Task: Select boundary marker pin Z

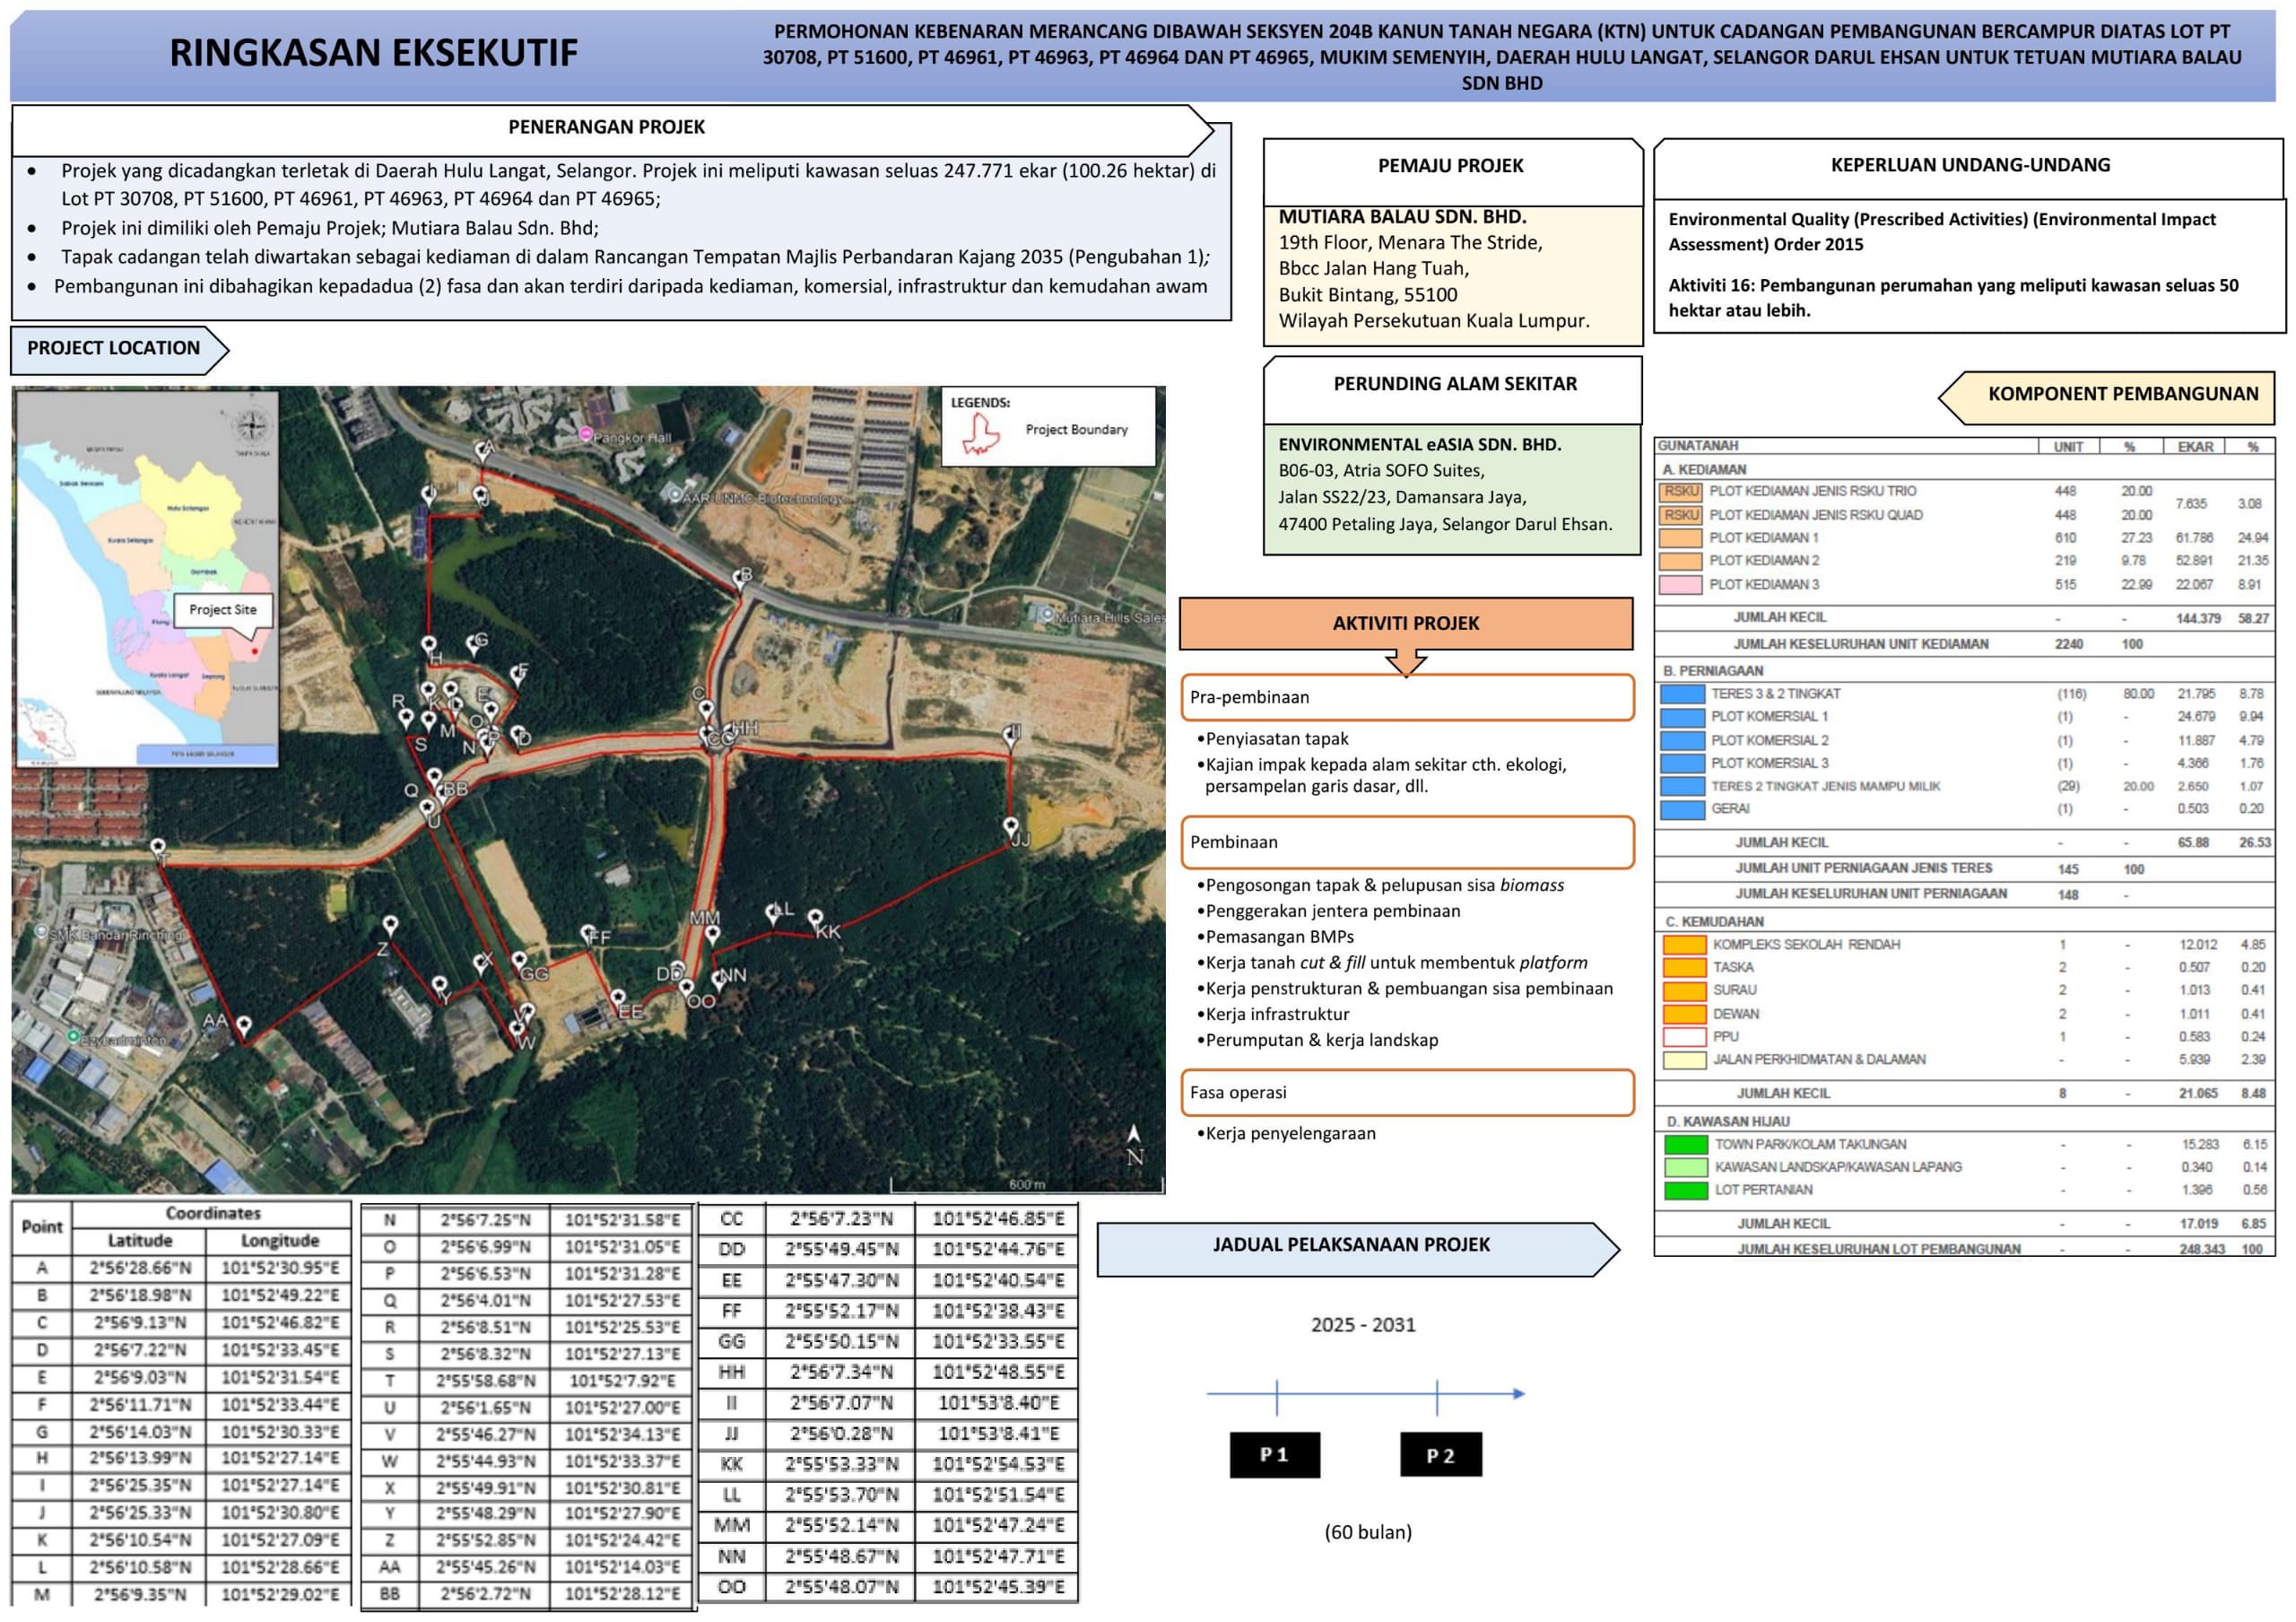Action: 390,927
